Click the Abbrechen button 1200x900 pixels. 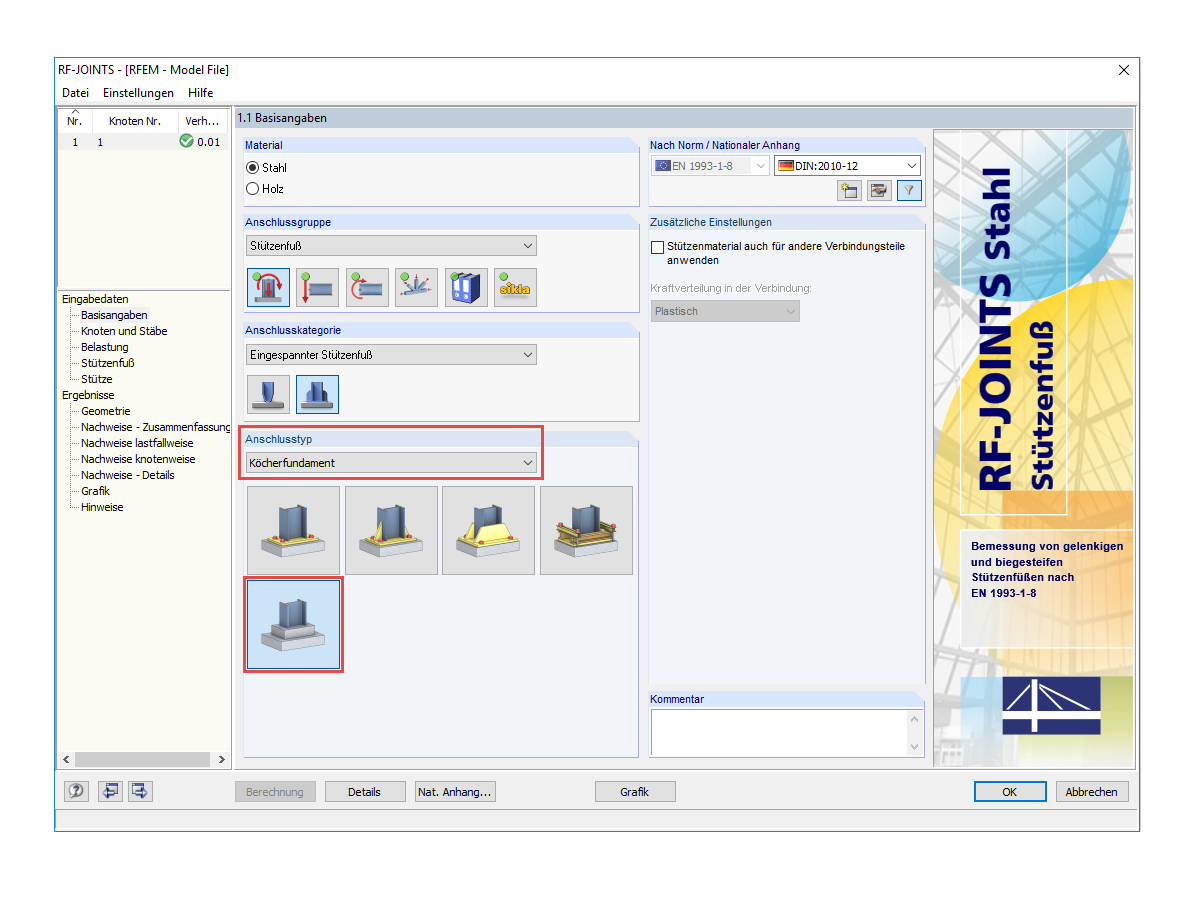tap(1092, 792)
